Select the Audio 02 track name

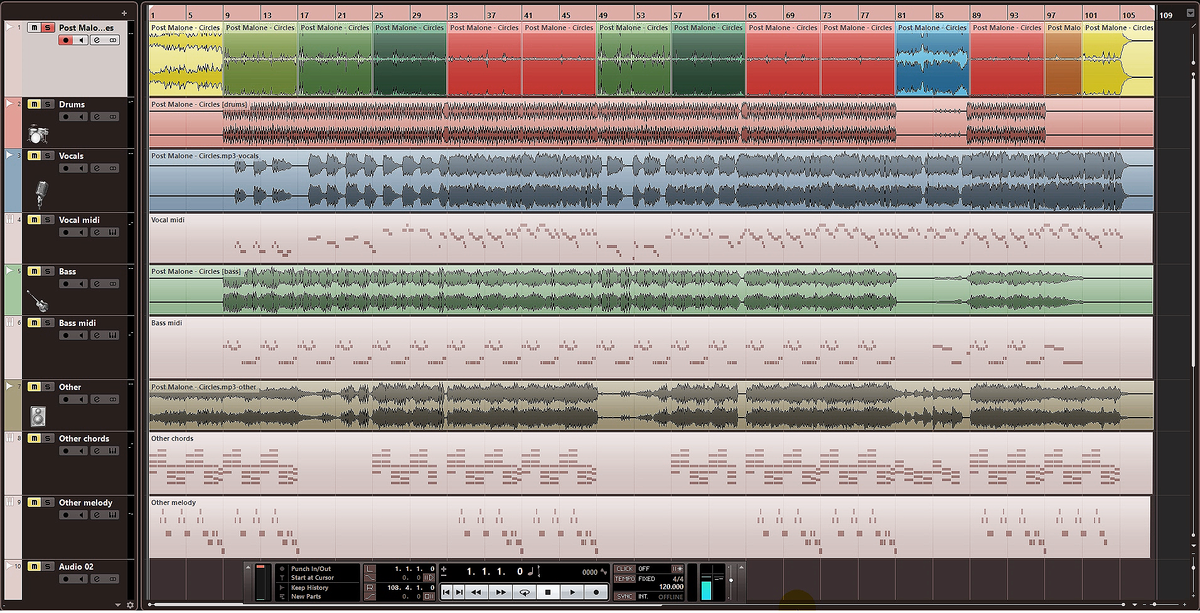coord(76,567)
